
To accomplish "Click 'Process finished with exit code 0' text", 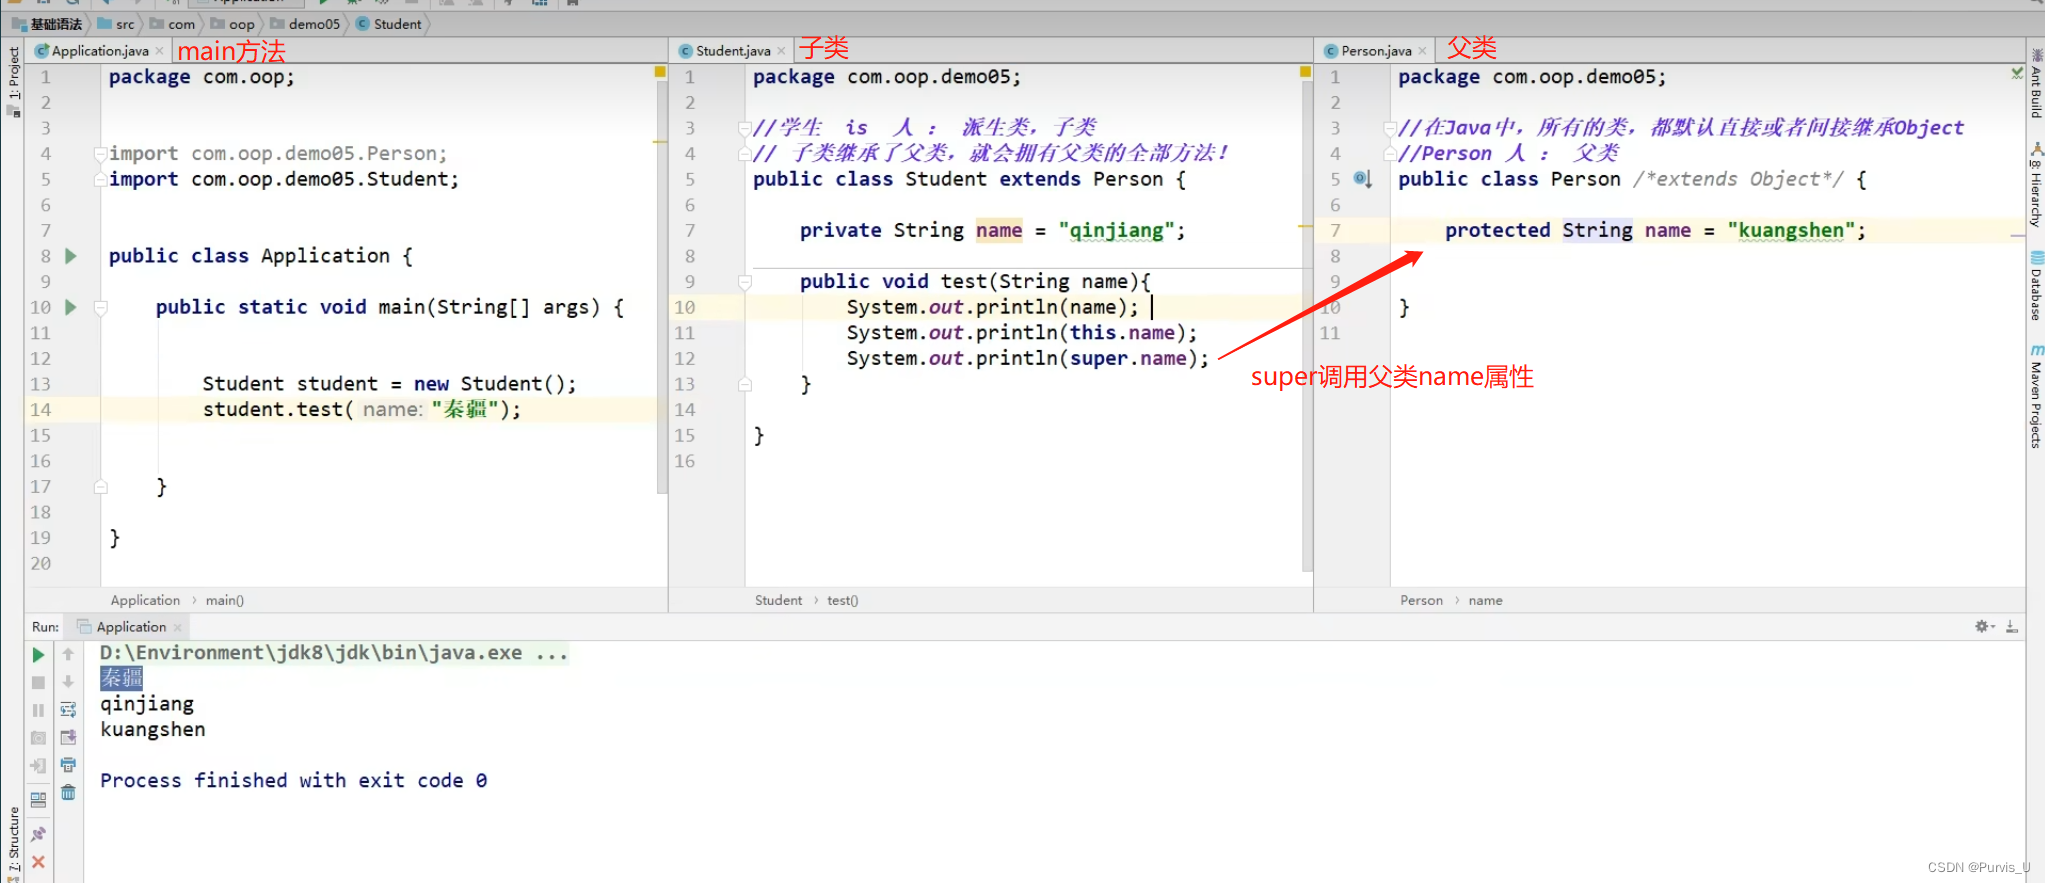I will (x=293, y=781).
